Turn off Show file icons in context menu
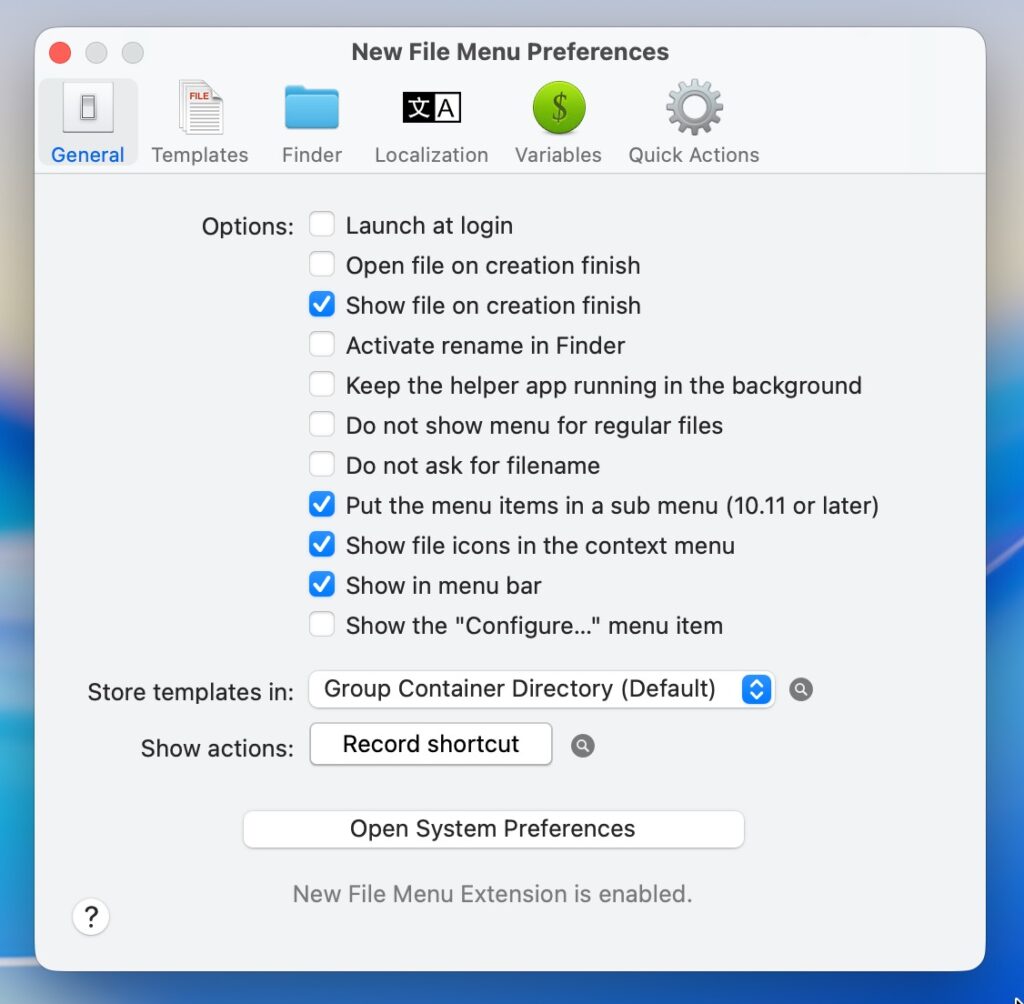This screenshot has width=1024, height=1004. point(322,545)
